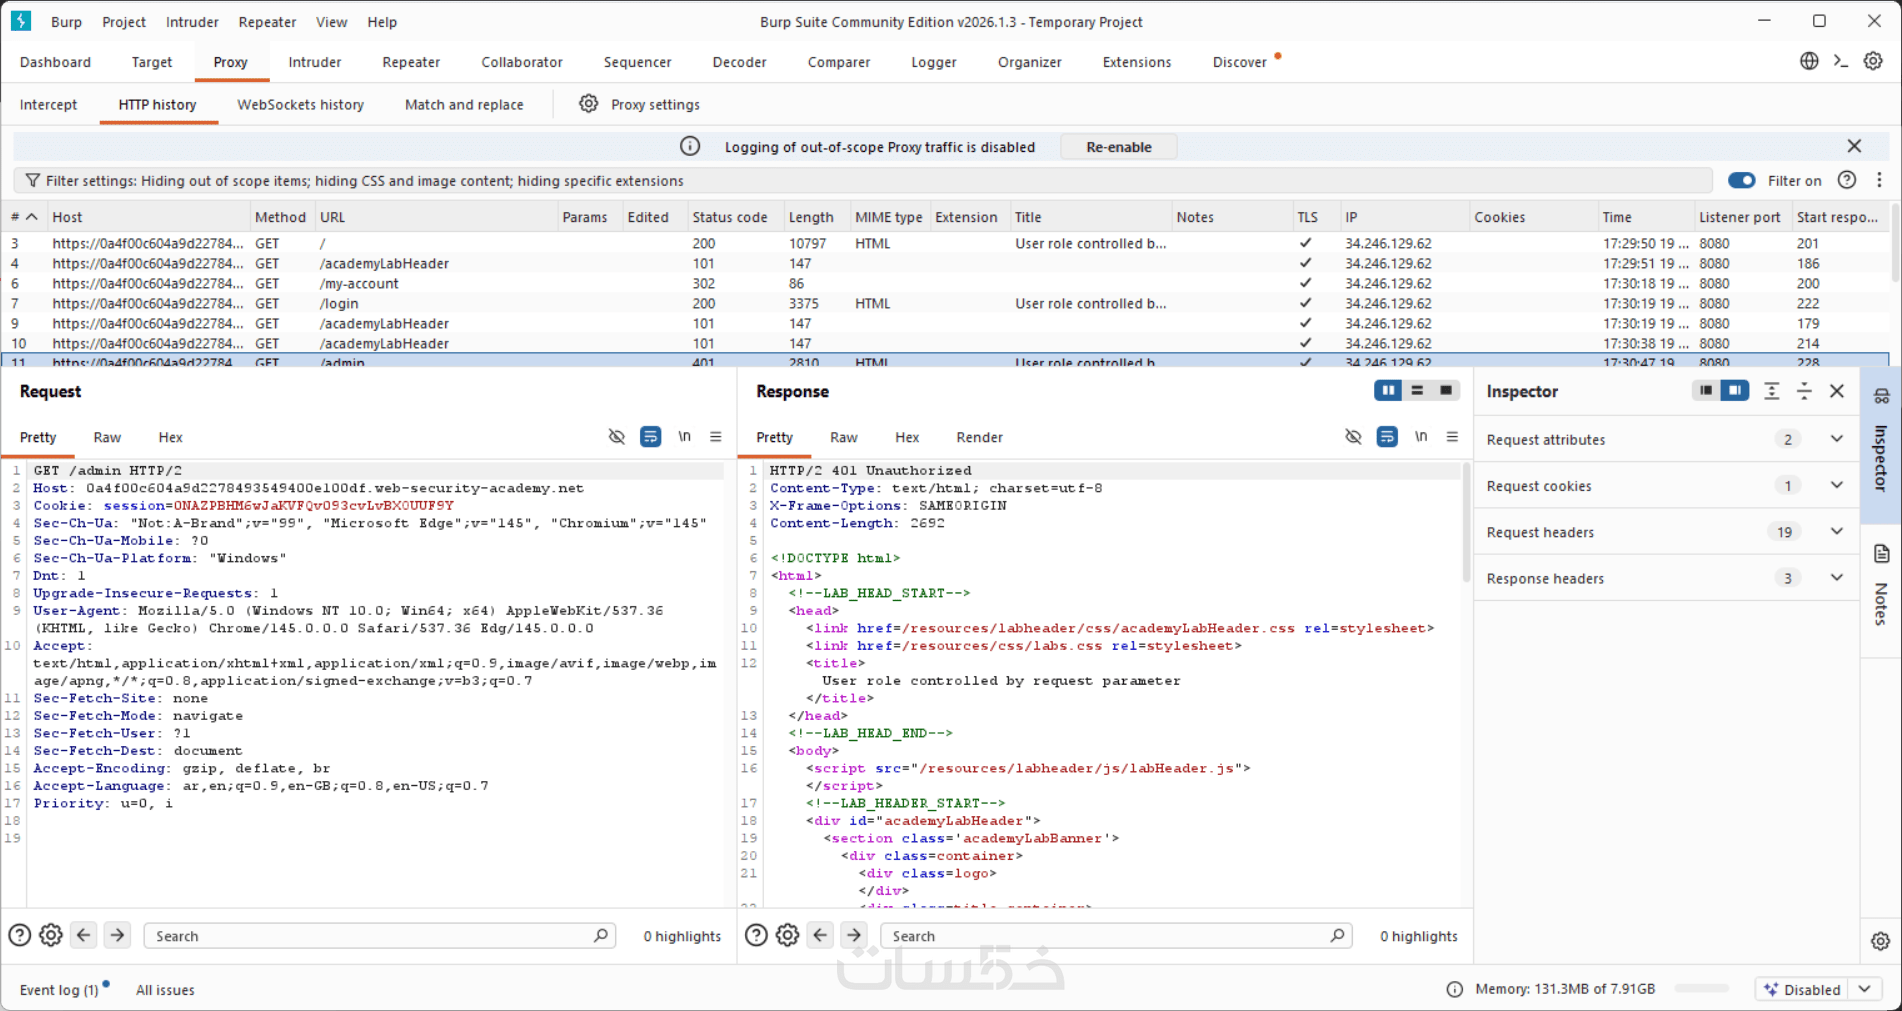Open Filter settings bar
1902x1011 pixels.
[x=863, y=181]
